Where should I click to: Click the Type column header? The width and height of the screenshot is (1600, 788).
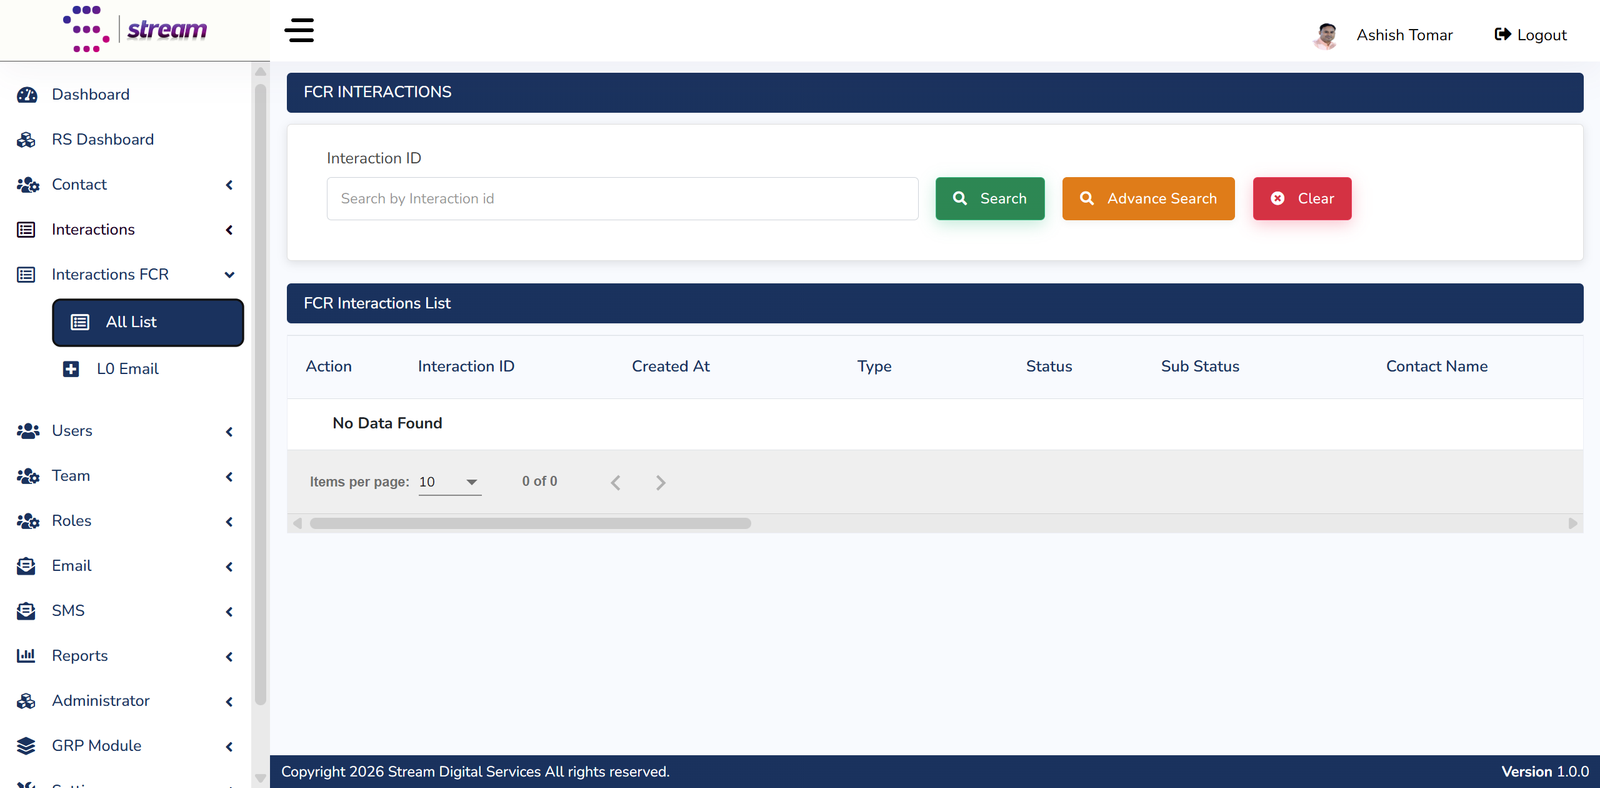pos(874,367)
